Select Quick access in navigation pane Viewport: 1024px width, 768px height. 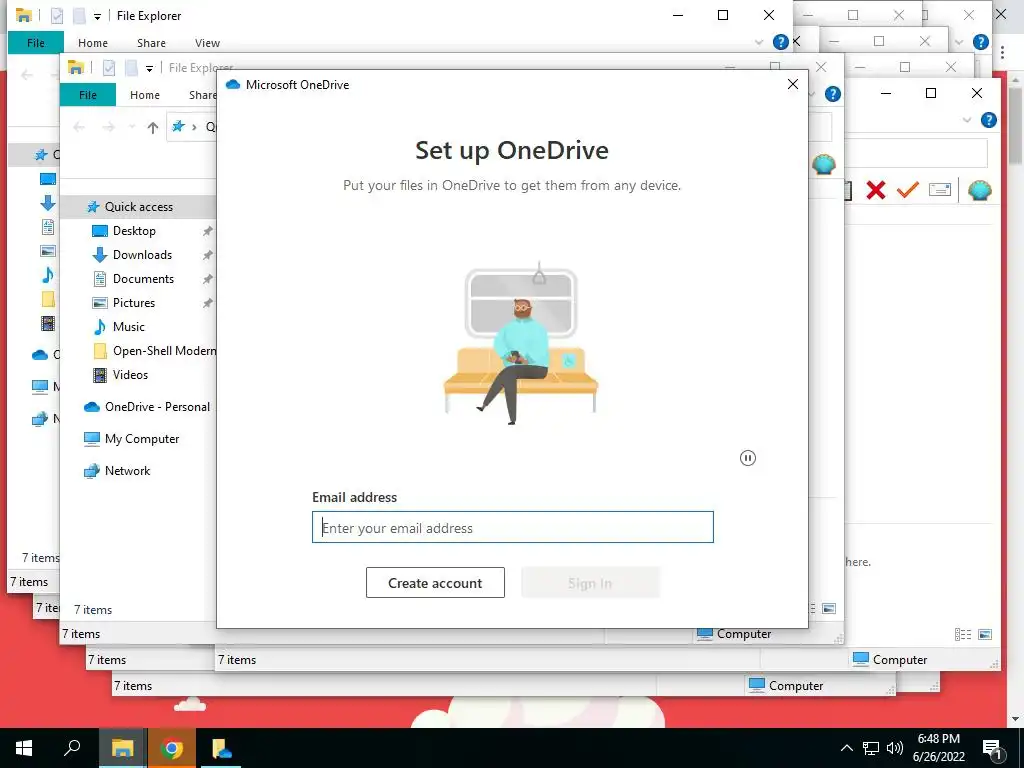click(138, 206)
